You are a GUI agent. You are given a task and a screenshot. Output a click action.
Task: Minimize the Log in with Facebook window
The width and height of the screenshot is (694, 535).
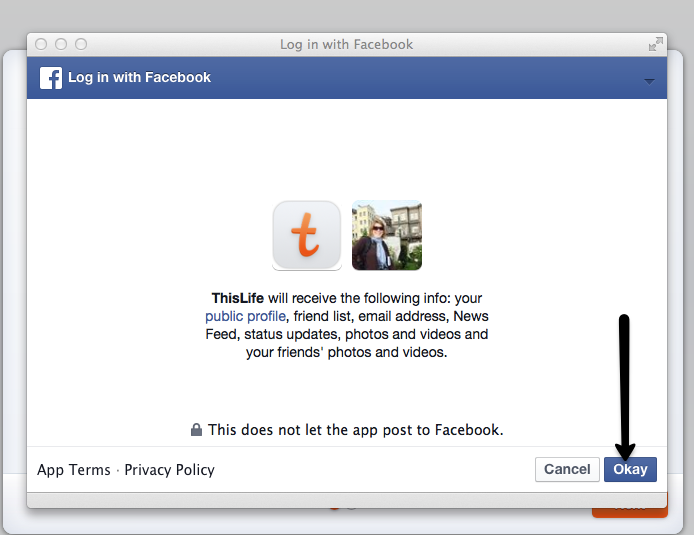point(61,44)
